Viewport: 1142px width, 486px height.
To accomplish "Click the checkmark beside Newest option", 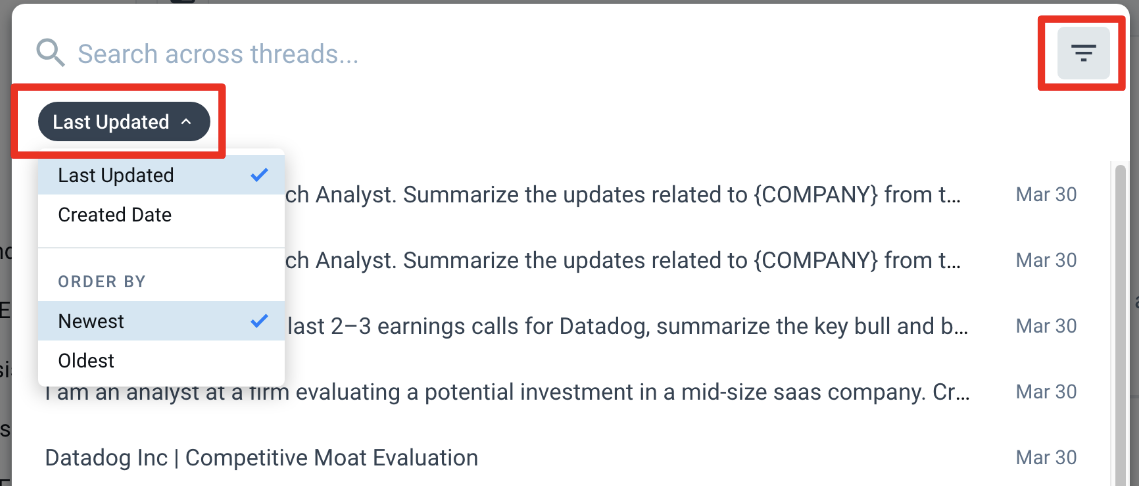I will (x=260, y=321).
